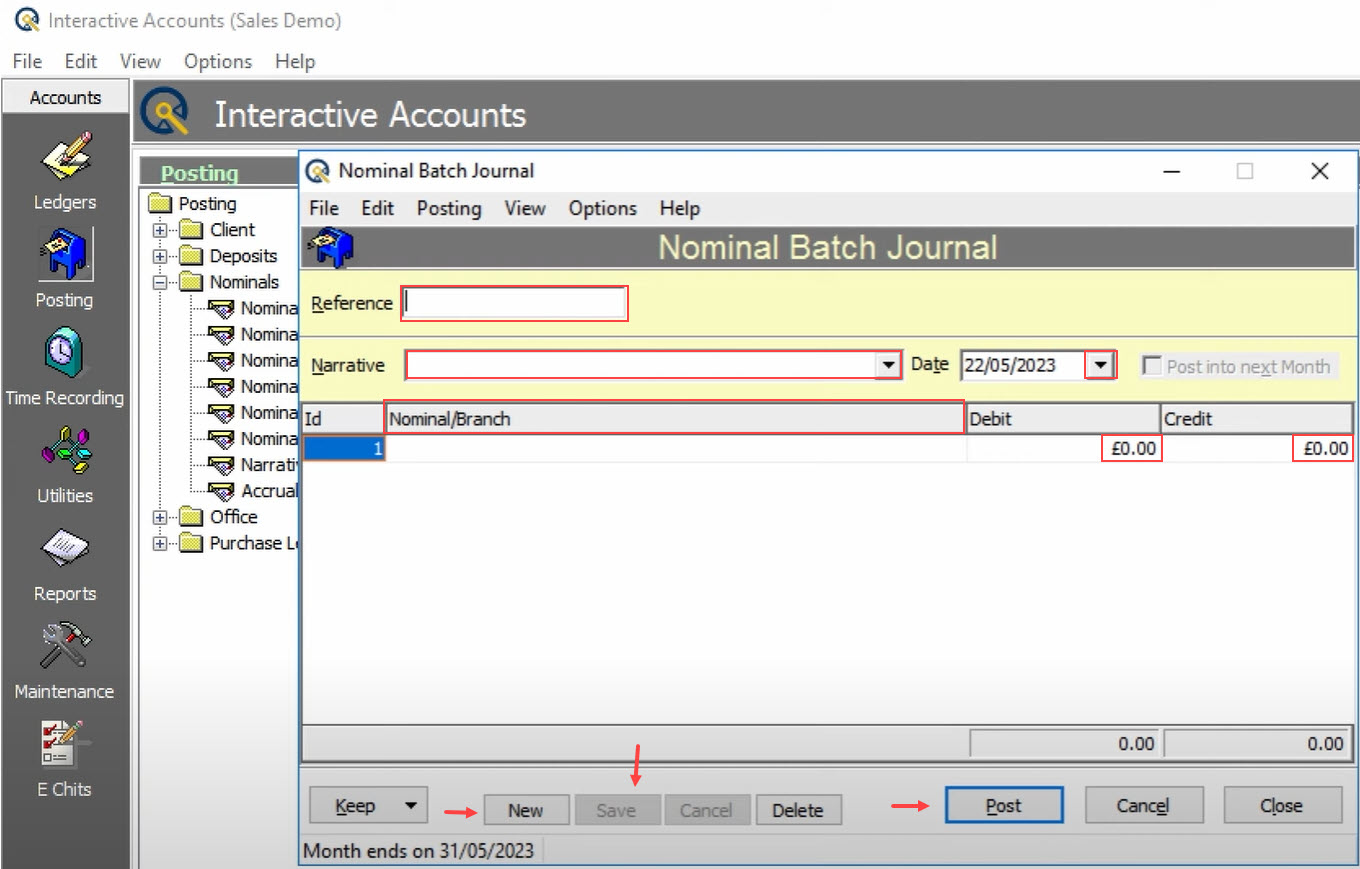
Task: Open the Date picker dropdown arrow
Action: click(x=1101, y=365)
